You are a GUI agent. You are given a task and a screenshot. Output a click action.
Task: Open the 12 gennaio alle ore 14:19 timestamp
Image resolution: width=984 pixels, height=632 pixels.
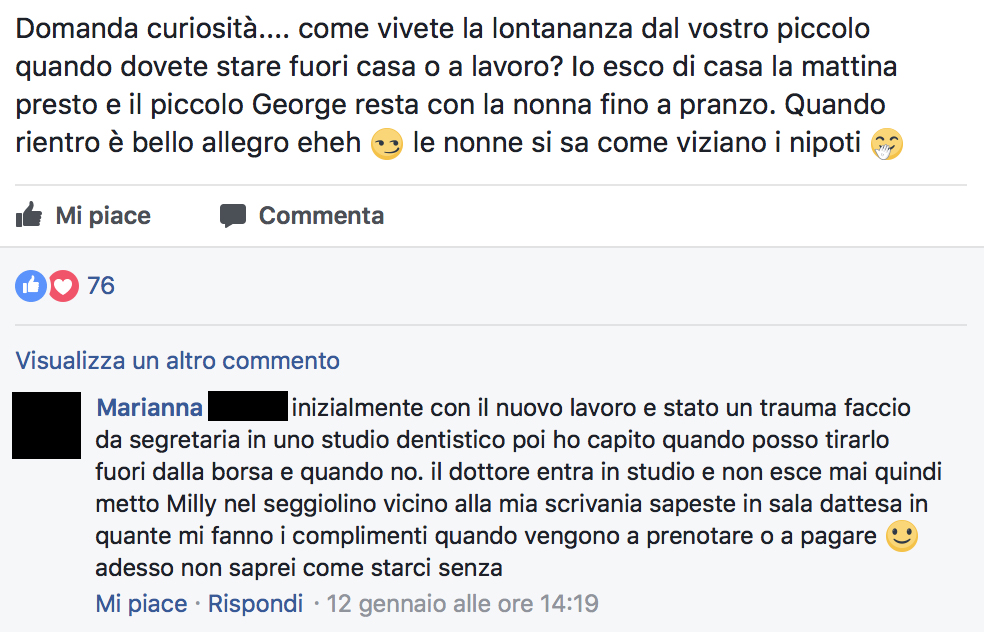(x=463, y=604)
